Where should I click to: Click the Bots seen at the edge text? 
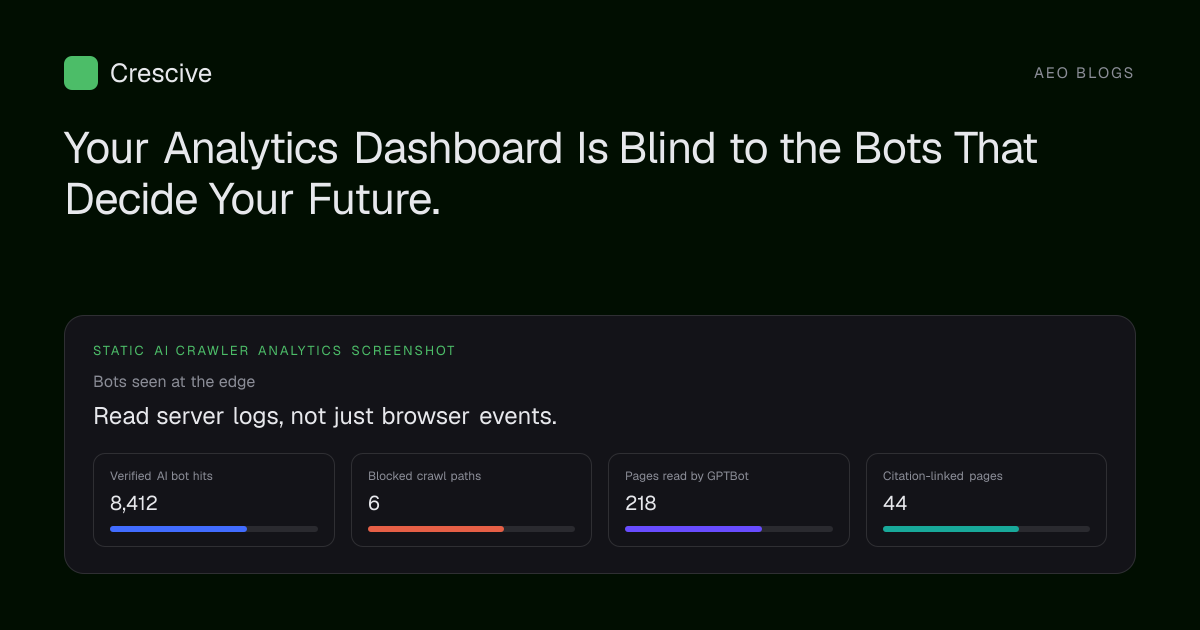pyautogui.click(x=174, y=381)
